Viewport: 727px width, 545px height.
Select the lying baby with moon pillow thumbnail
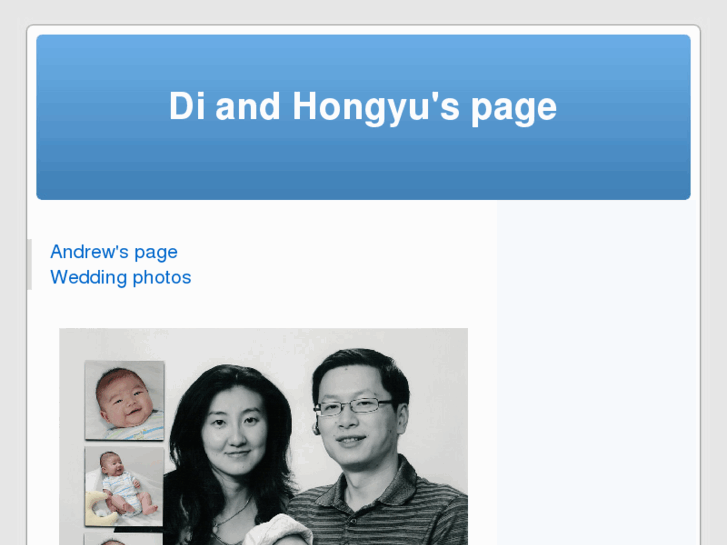tap(124, 487)
